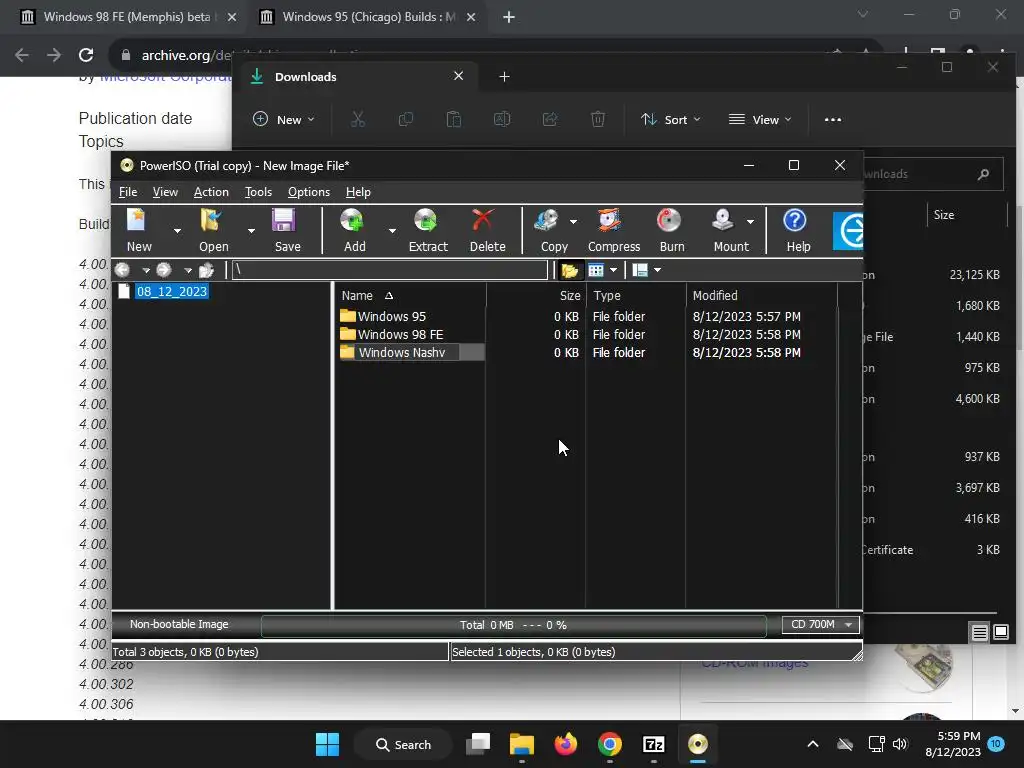Click the Downloads search box in Explorer
Screen dimensions: 1024x768
[x=933, y=174]
